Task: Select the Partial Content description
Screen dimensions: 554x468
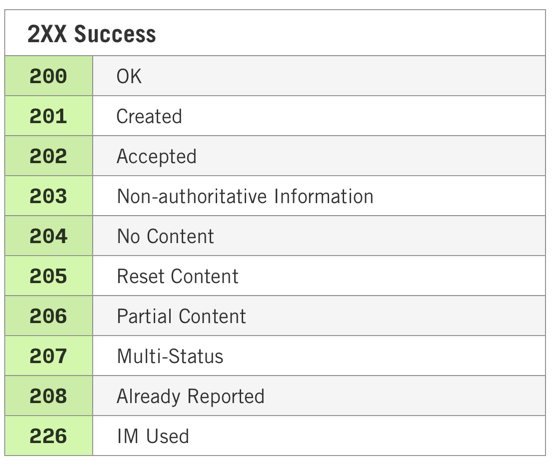Action: click(x=181, y=316)
